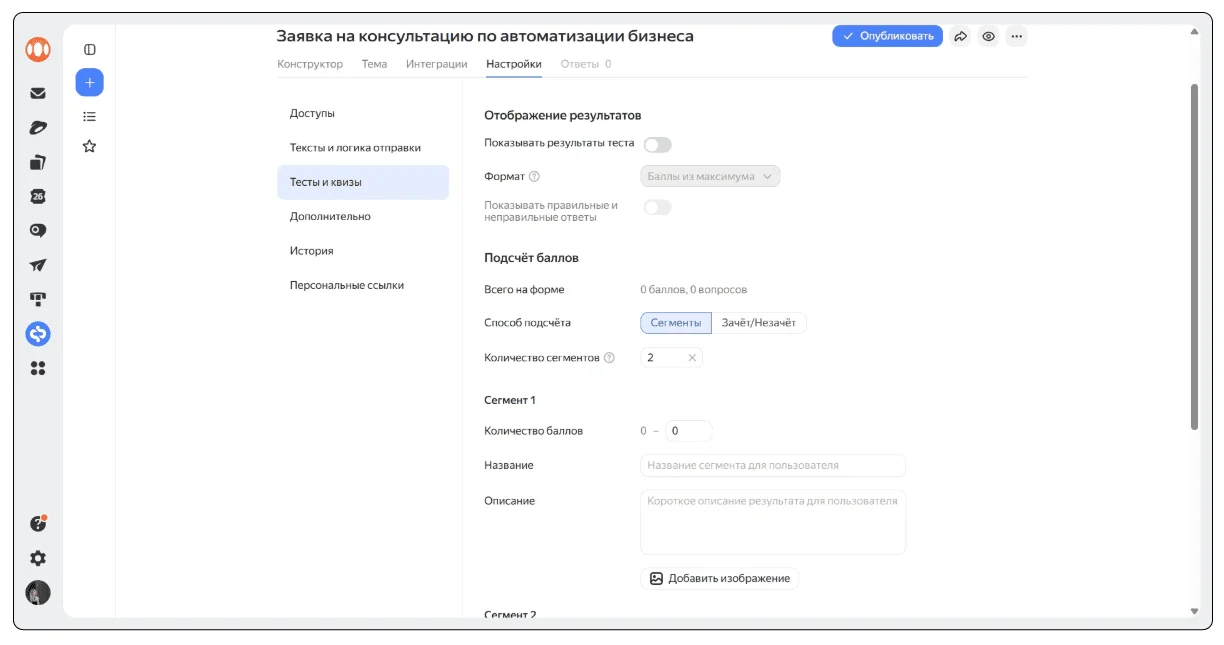Click Segment 1 points upper bound field
This screenshot has width=1224, height=645.
coord(689,431)
